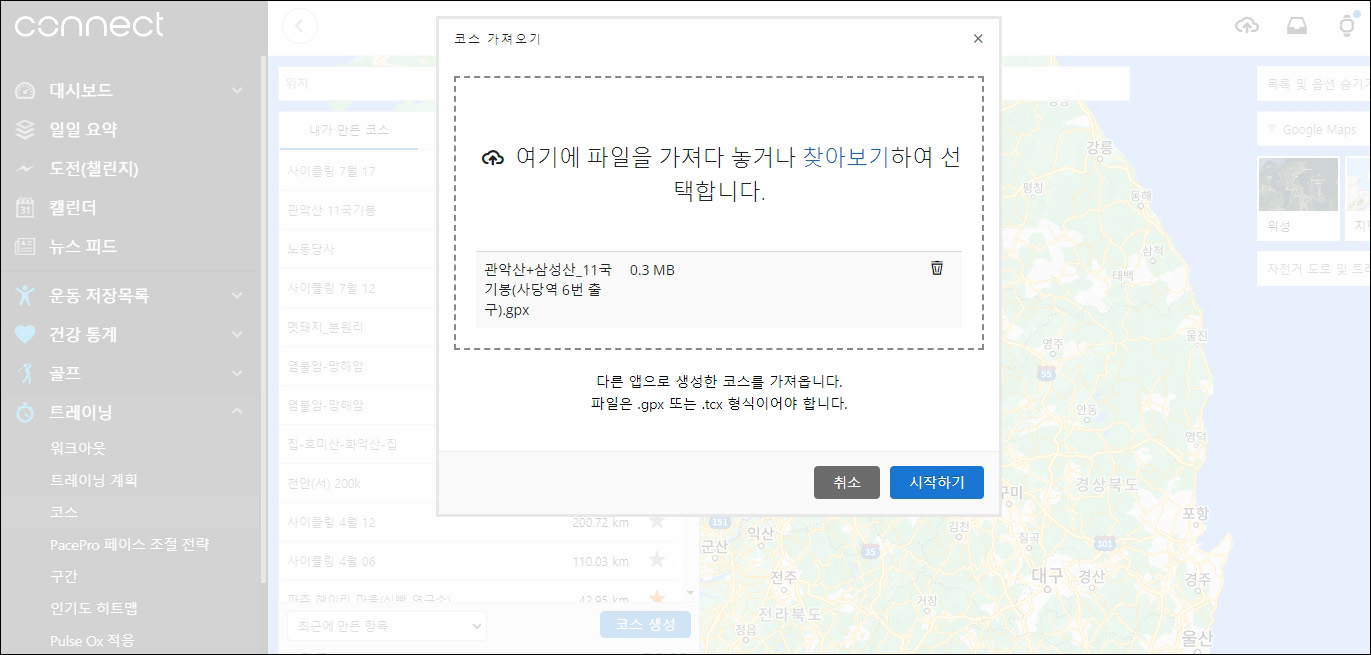Click the 자전거 도로 overlay button
This screenshot has height=655, width=1371.
[1313, 269]
